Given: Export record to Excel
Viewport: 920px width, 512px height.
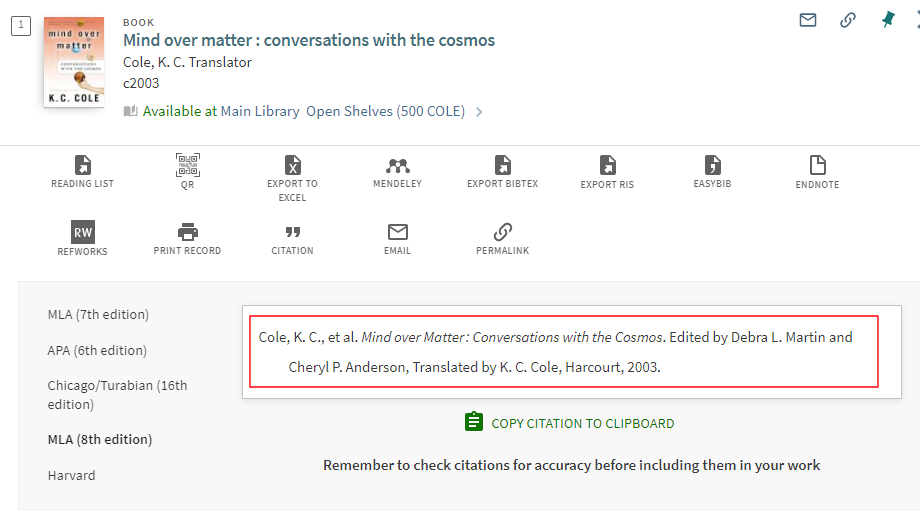Looking at the screenshot, I should click(292, 166).
